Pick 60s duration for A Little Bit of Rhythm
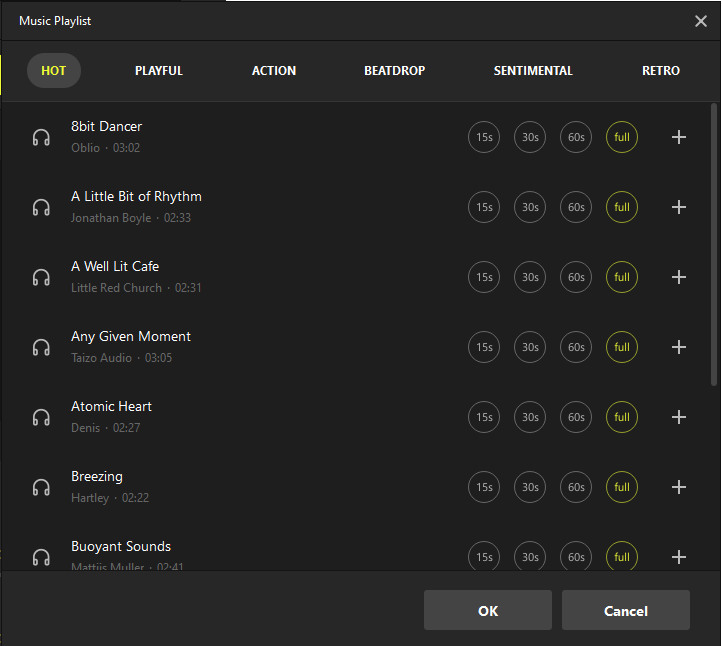 576,207
